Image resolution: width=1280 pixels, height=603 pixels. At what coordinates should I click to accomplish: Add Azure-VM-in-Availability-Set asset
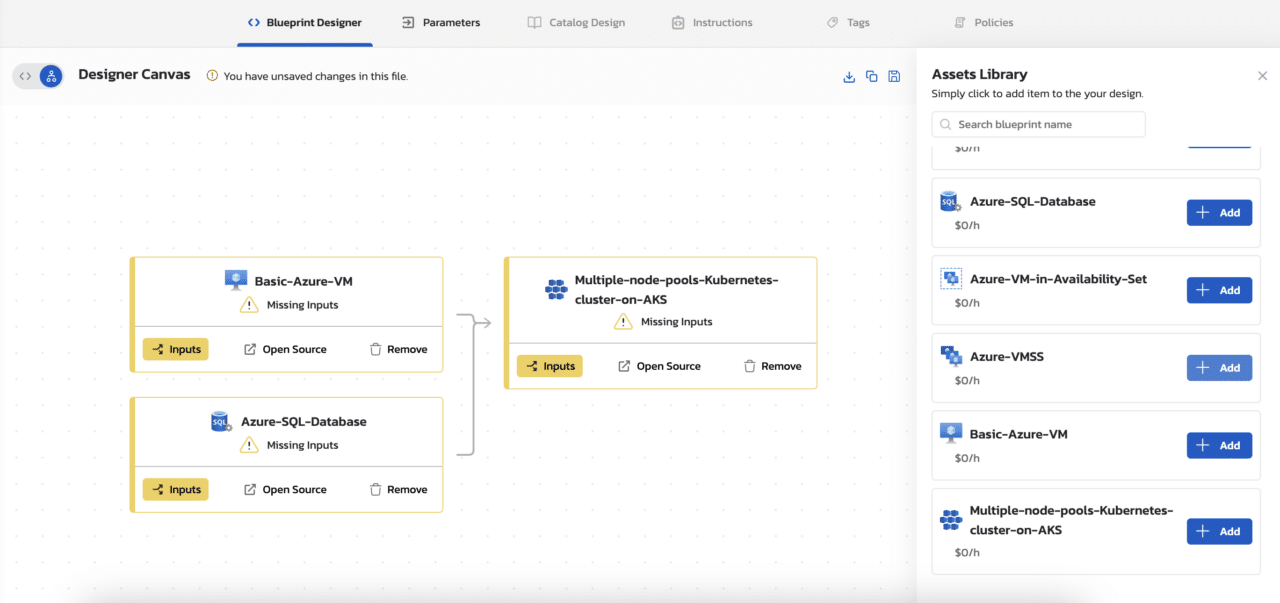tap(1219, 290)
